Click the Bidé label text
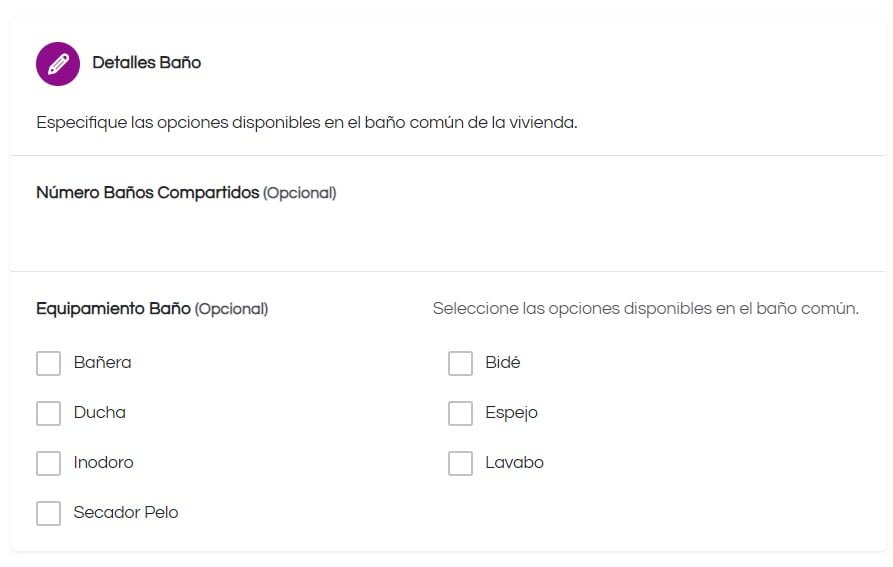This screenshot has height=567, width=893. click(503, 363)
